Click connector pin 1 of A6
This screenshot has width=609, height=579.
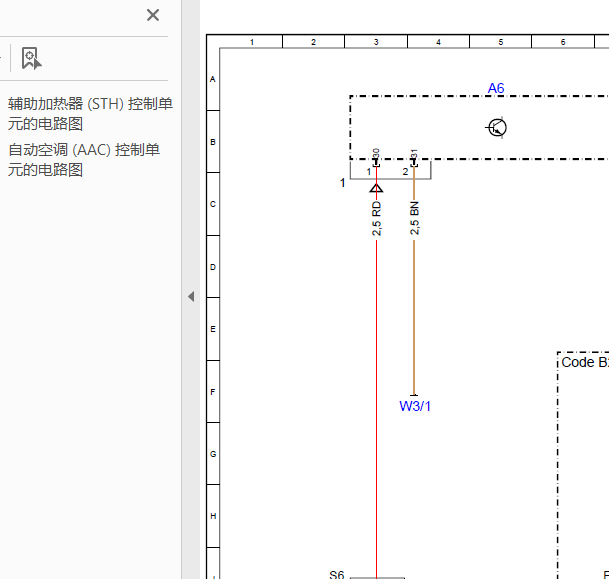pyautogui.click(x=369, y=172)
